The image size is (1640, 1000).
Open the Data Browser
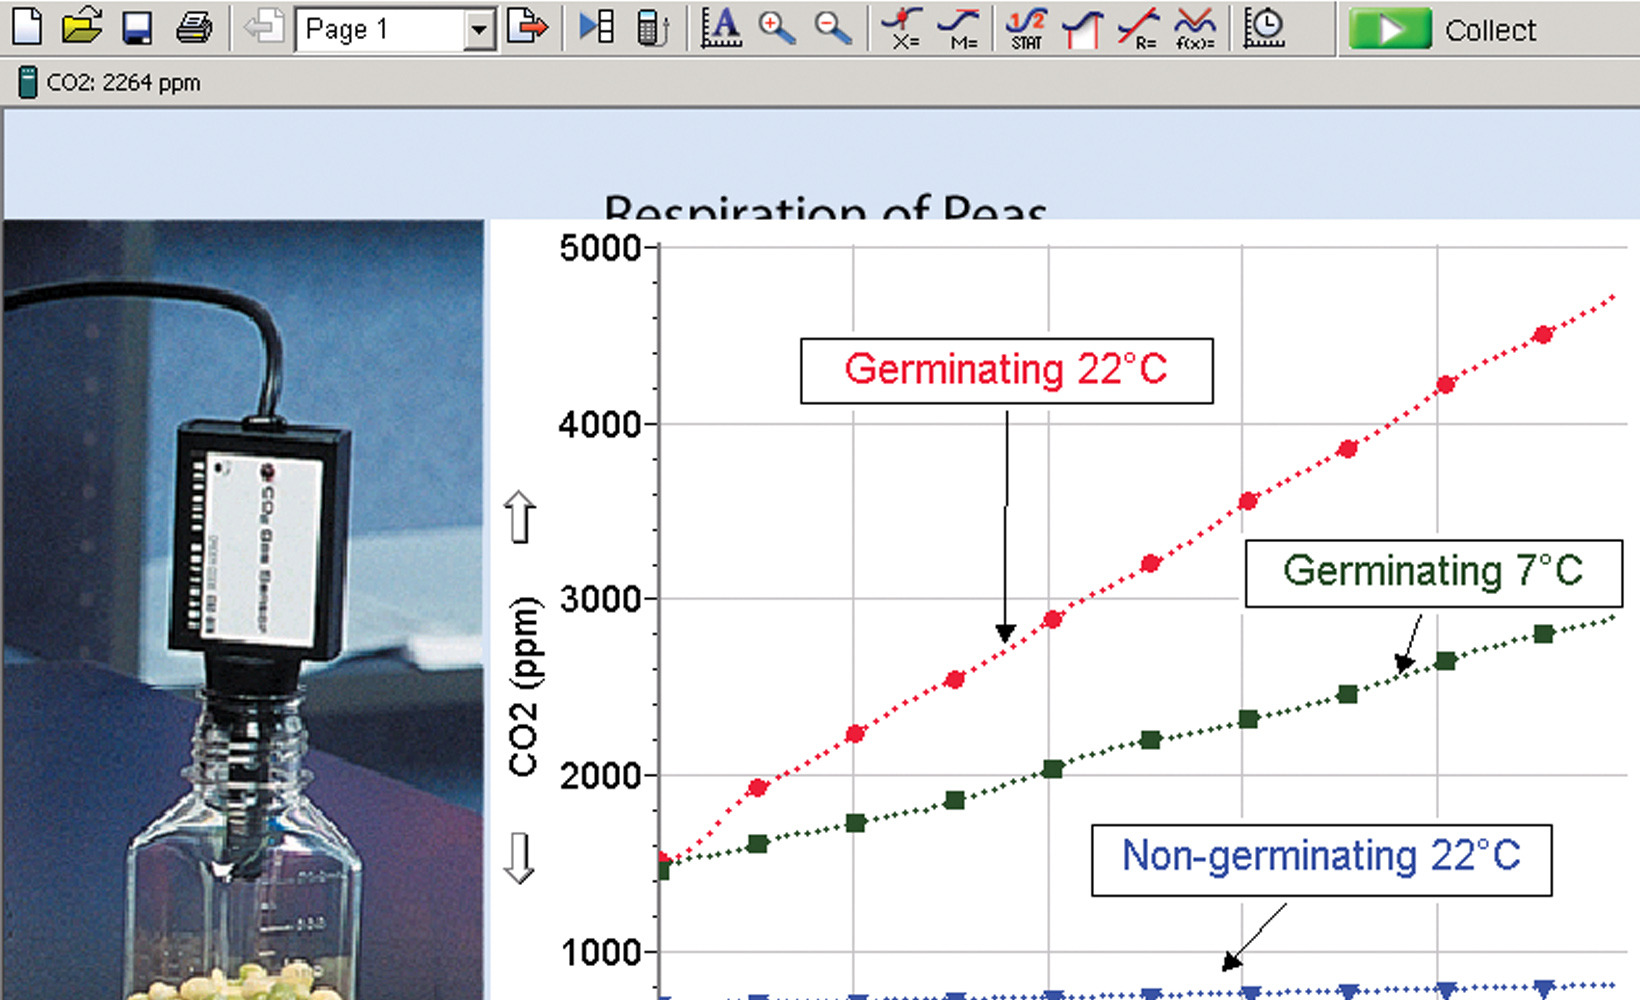tap(597, 27)
